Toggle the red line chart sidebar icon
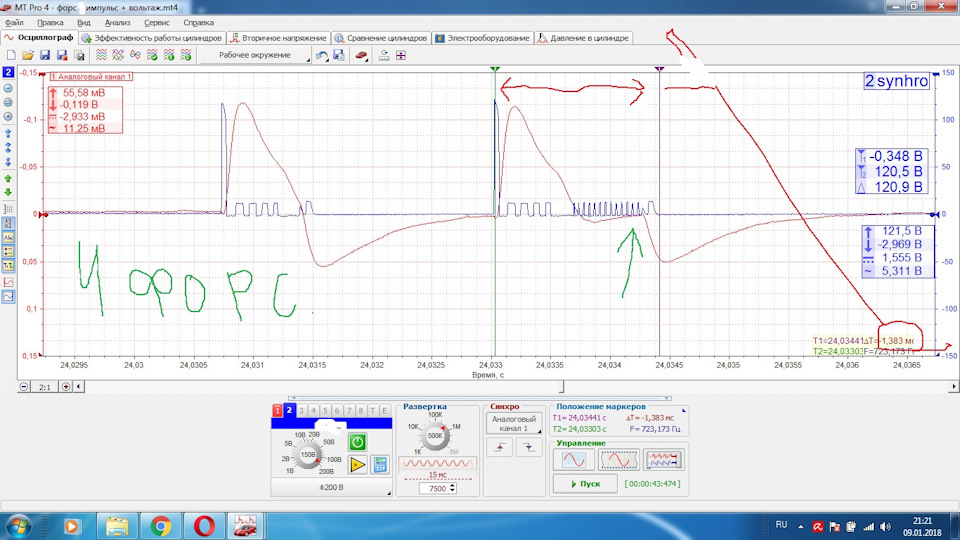The image size is (960, 540). pos(8,282)
